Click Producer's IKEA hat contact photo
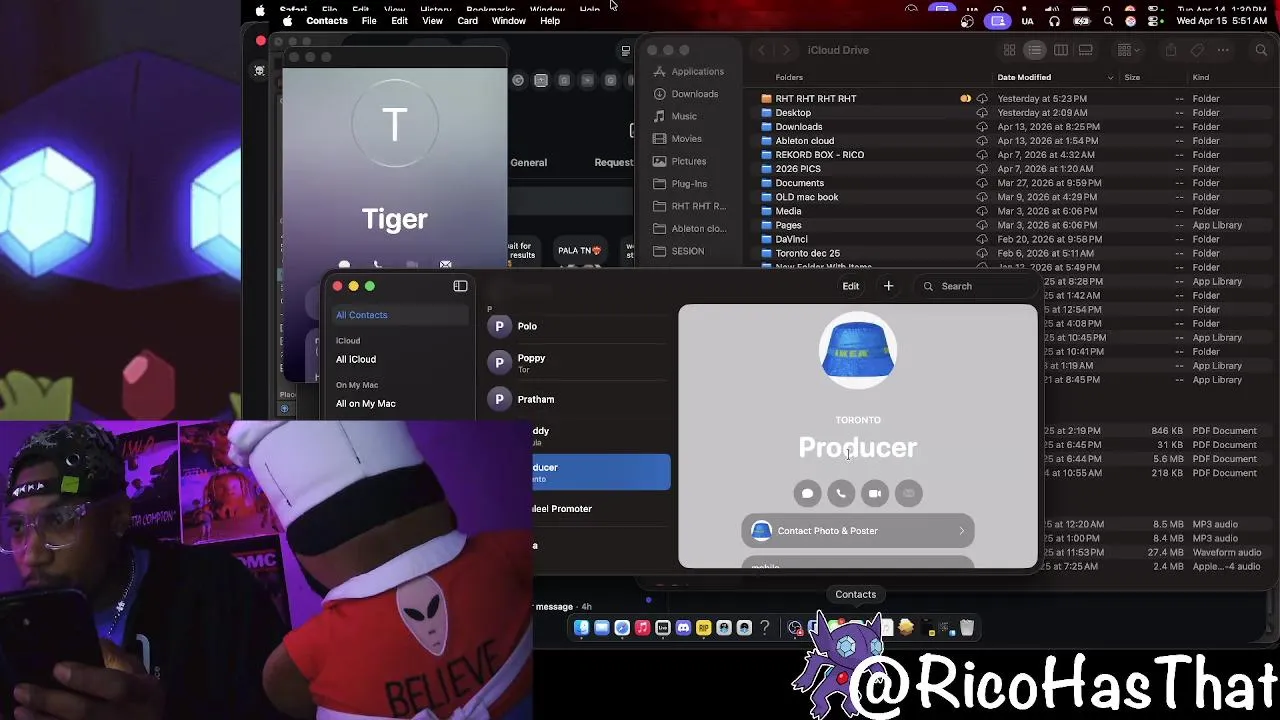 (858, 351)
